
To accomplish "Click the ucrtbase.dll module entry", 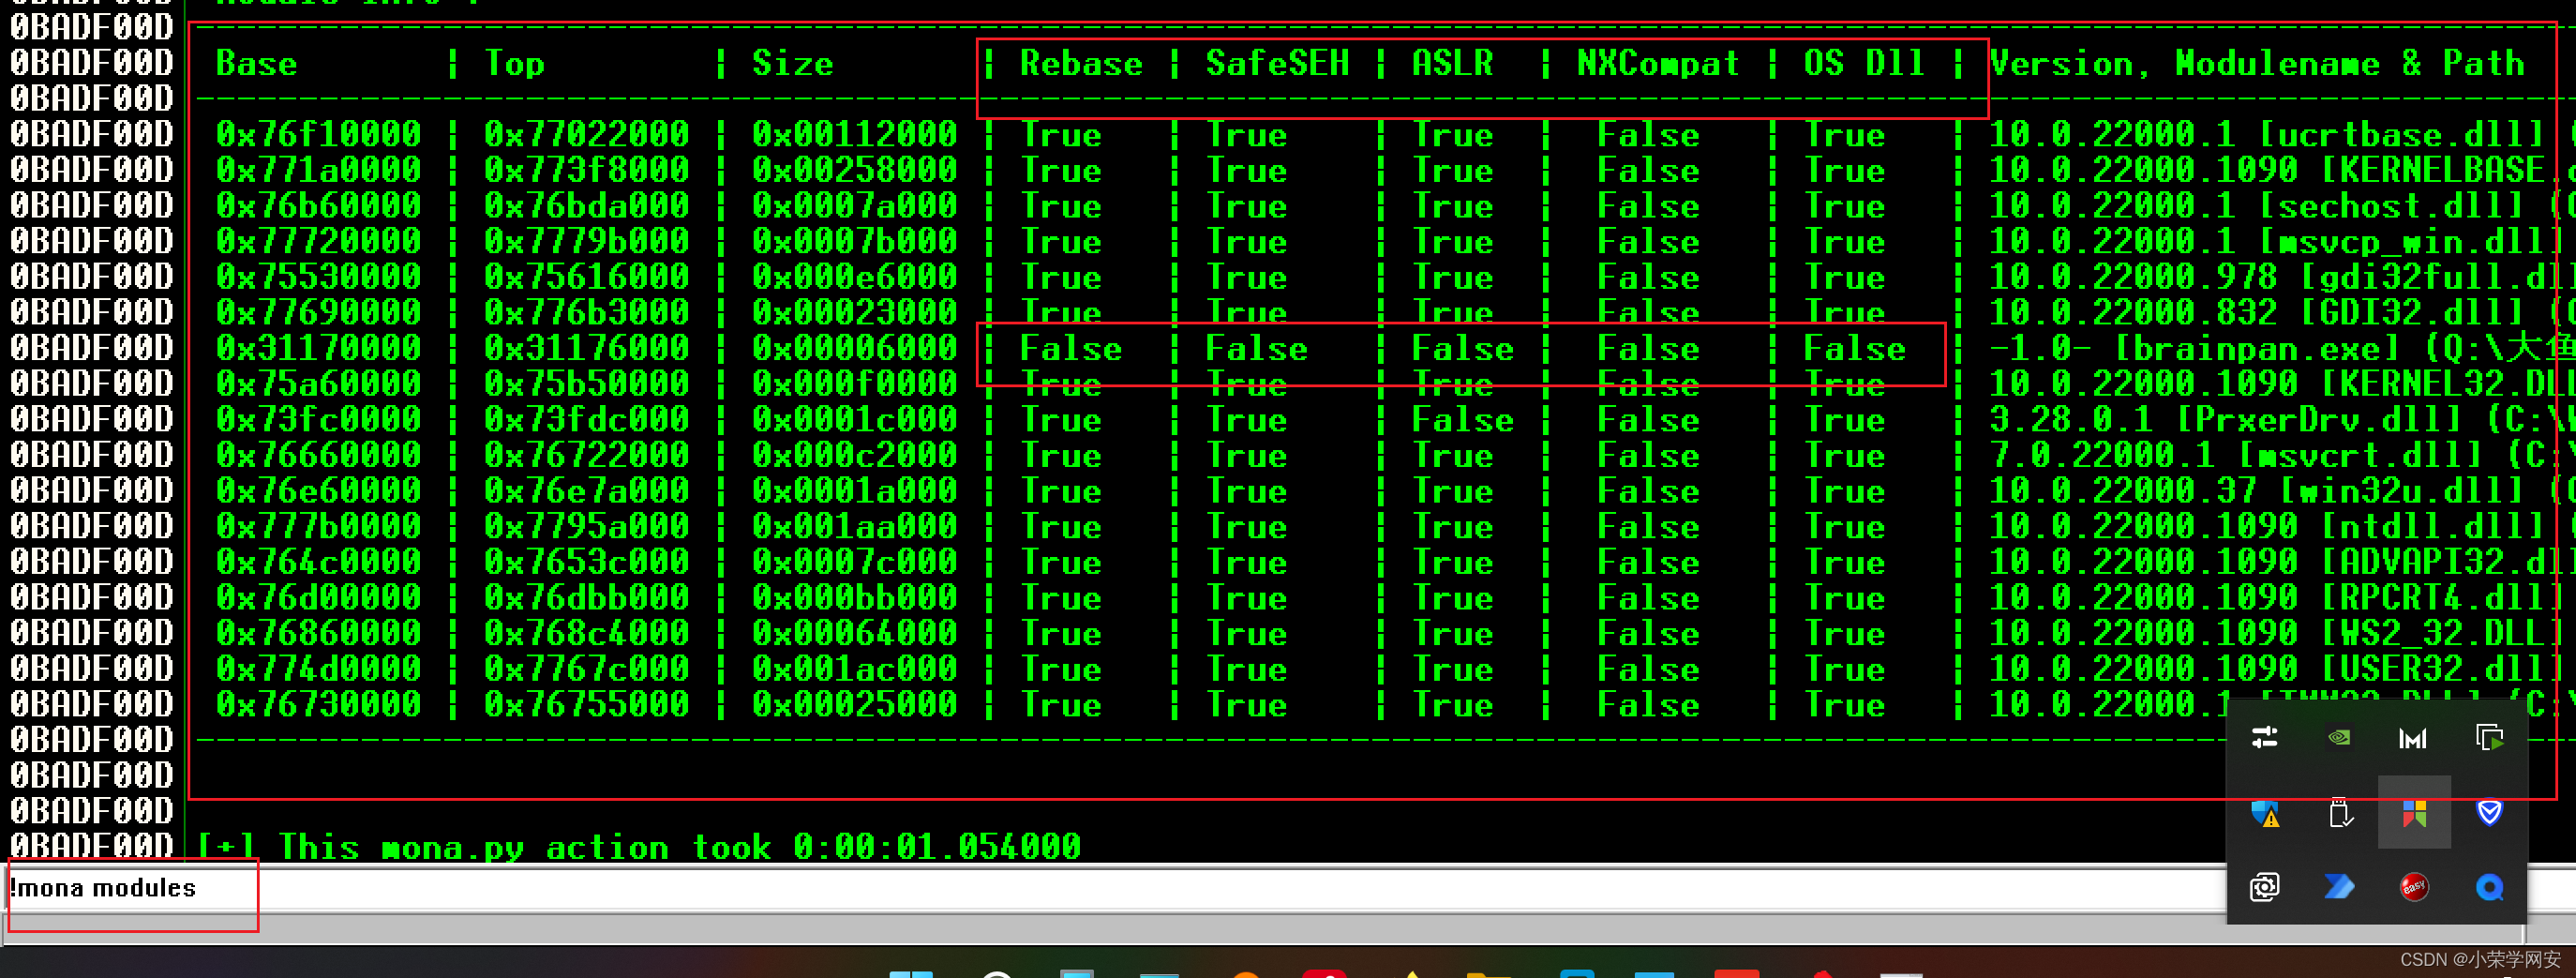I will 2401,134.
